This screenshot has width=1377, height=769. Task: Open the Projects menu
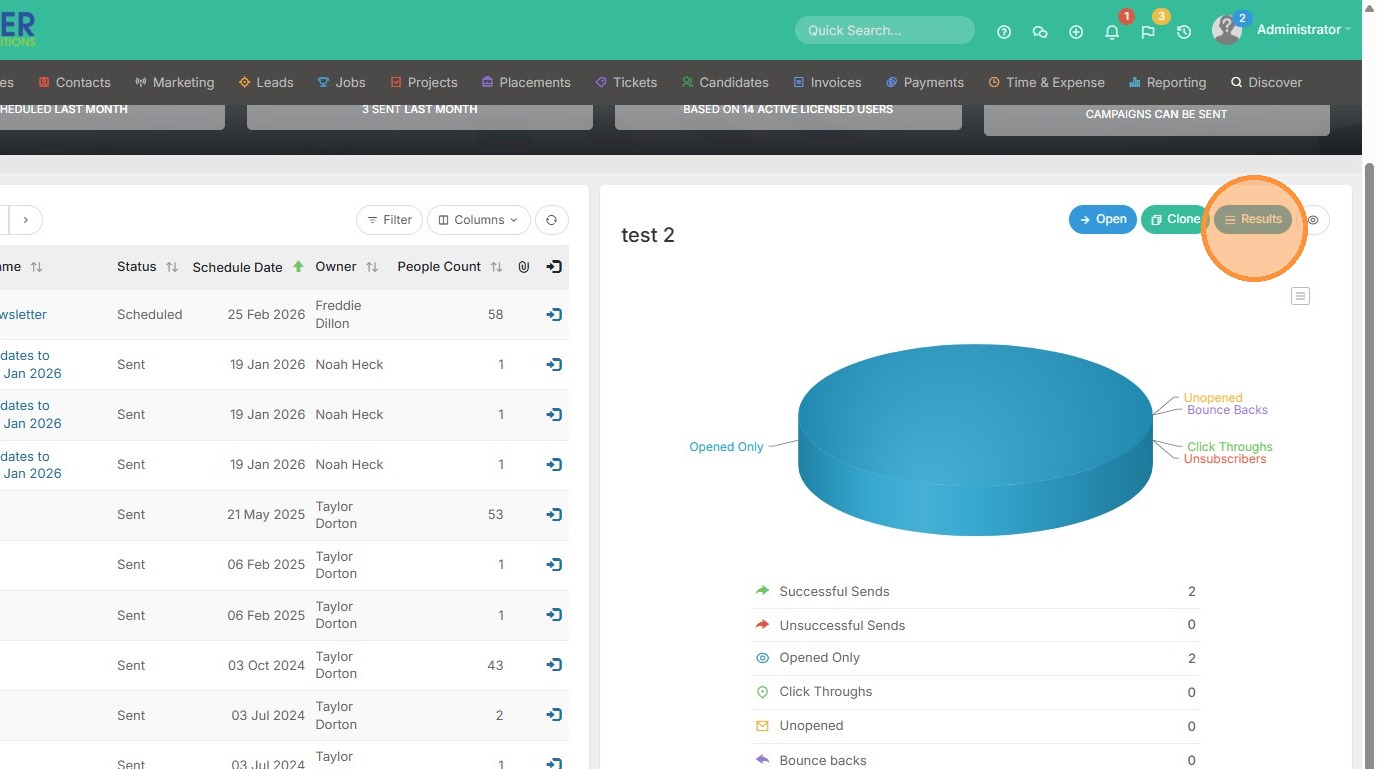click(x=424, y=82)
